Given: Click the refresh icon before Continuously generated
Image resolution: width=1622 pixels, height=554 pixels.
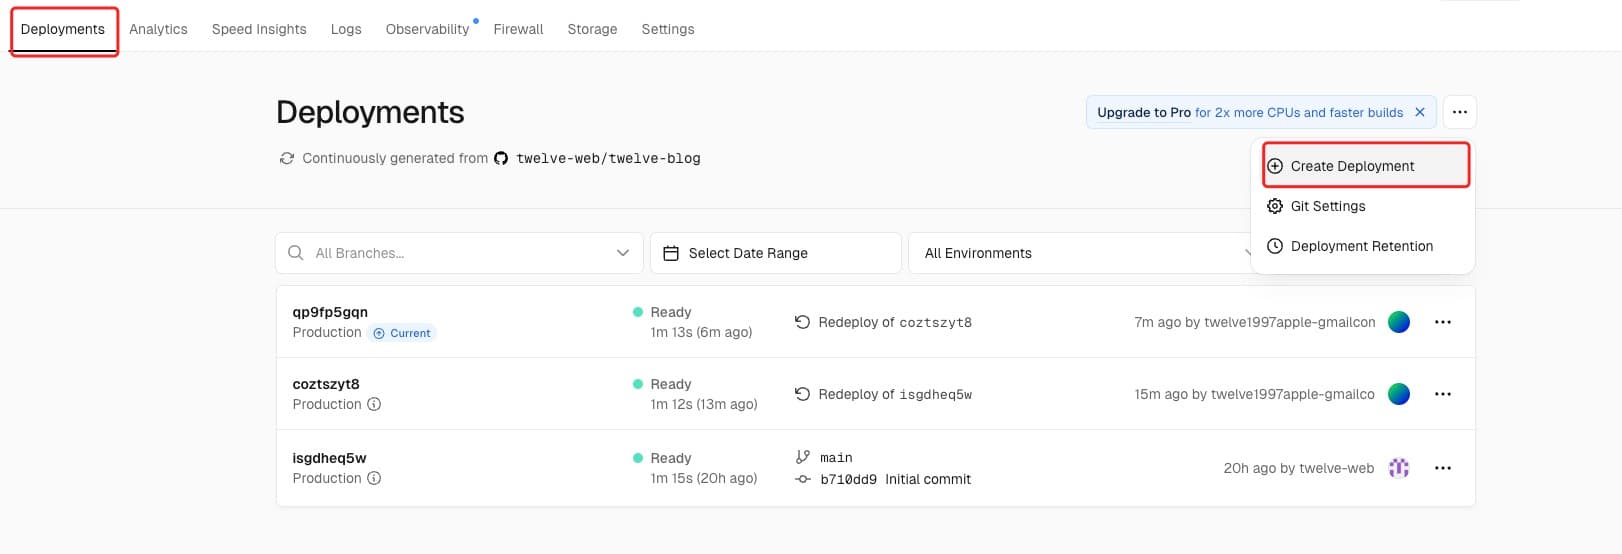Looking at the screenshot, I should [287, 158].
